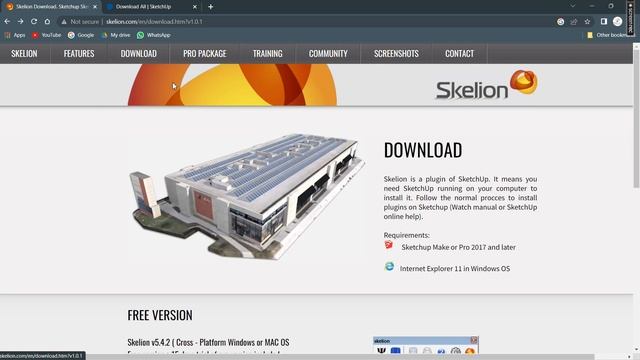
Task: Open the Apps bookmarks shortcut
Action: (15, 35)
